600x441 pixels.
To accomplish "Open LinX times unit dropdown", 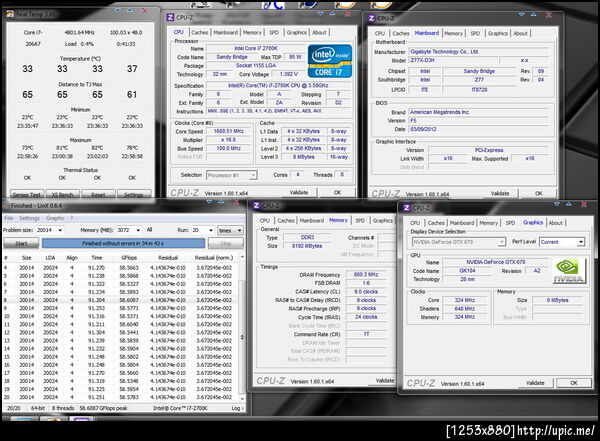I will [x=230, y=230].
